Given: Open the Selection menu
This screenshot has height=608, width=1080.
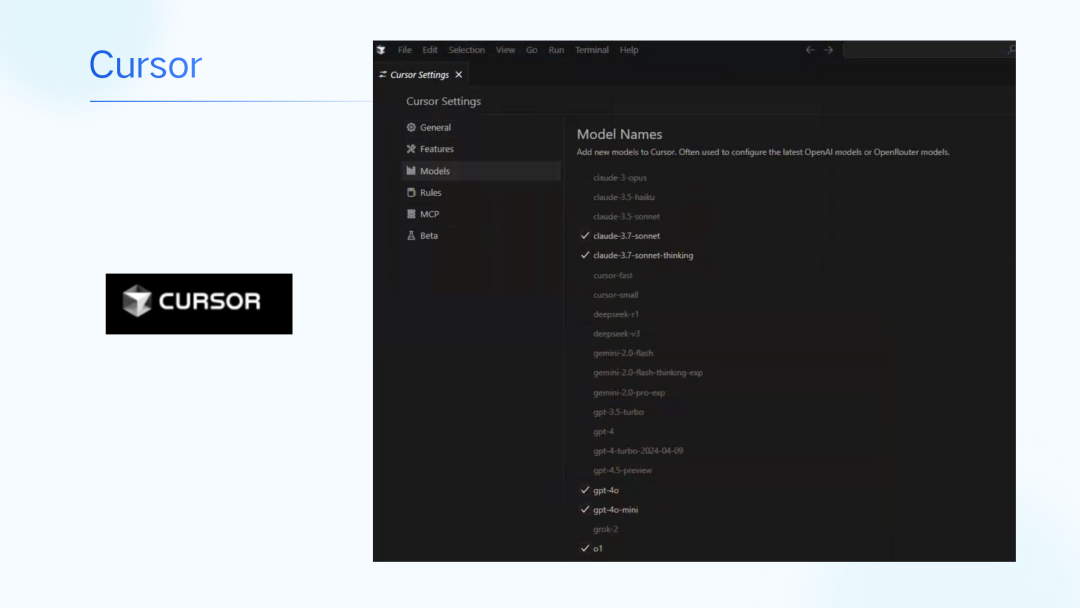Looking at the screenshot, I should 466,50.
